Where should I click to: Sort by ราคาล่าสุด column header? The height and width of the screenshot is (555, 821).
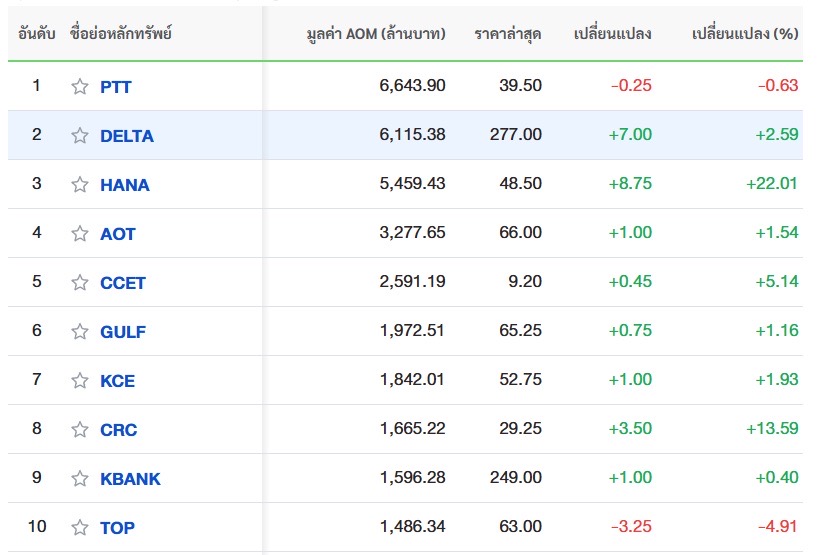pyautogui.click(x=508, y=34)
